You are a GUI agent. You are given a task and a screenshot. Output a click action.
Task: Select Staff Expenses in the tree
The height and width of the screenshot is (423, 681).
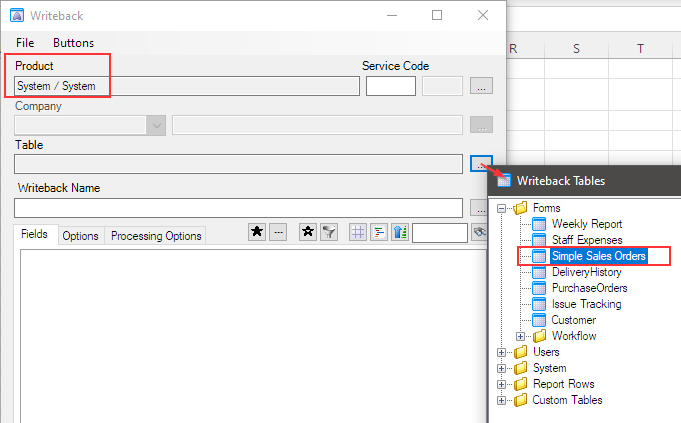click(x=587, y=240)
